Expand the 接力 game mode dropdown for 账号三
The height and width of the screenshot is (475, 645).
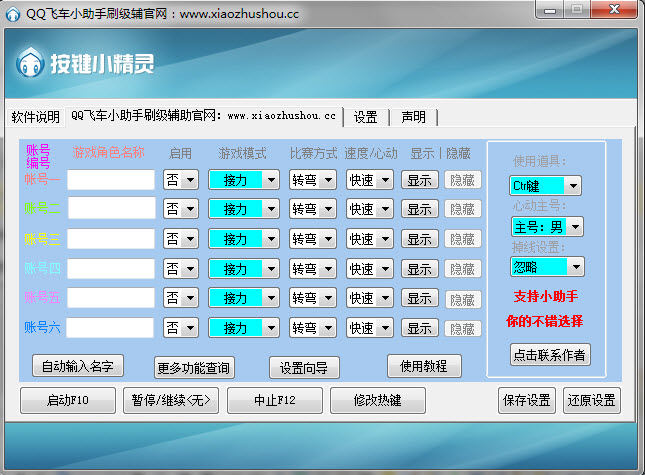tap(244, 239)
